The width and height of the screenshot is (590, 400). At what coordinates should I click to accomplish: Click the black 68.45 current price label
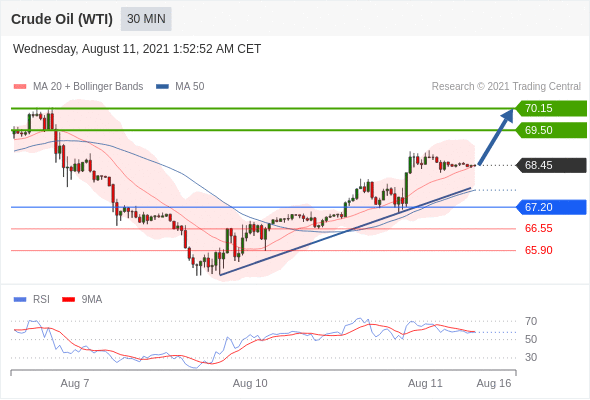point(551,165)
